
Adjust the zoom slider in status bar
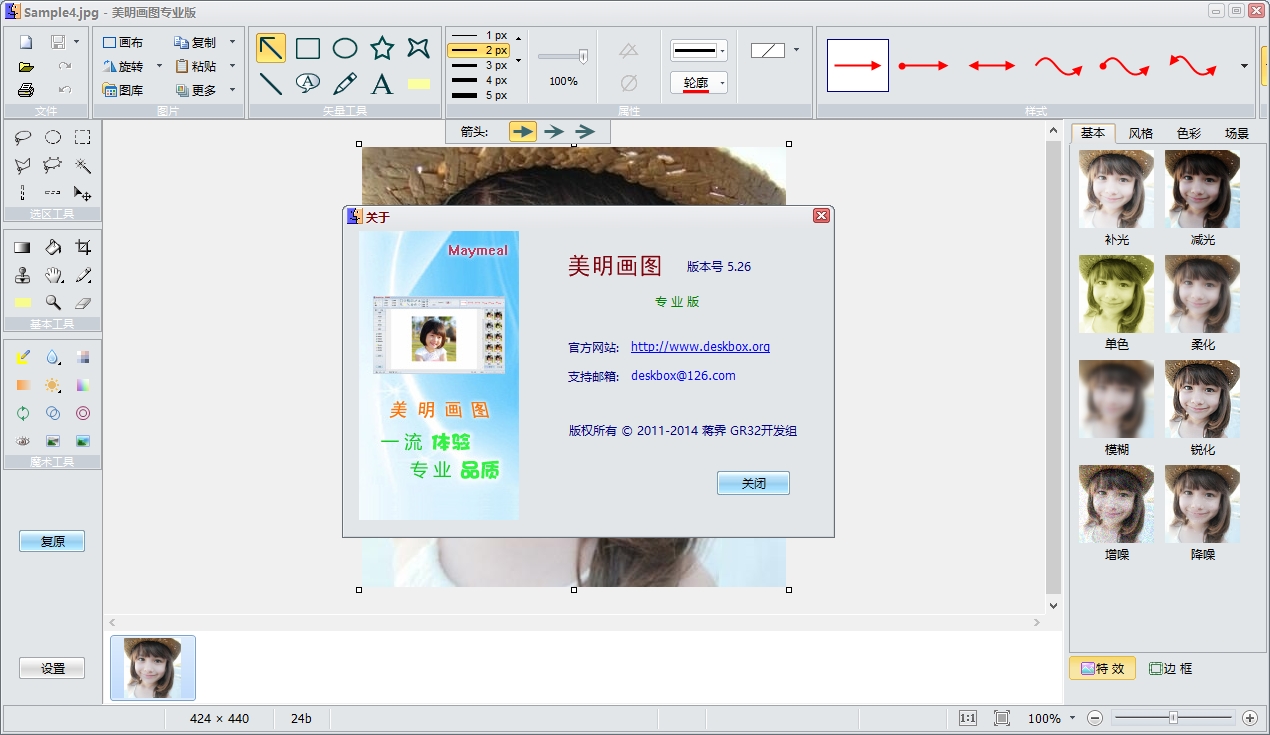coord(1173,718)
